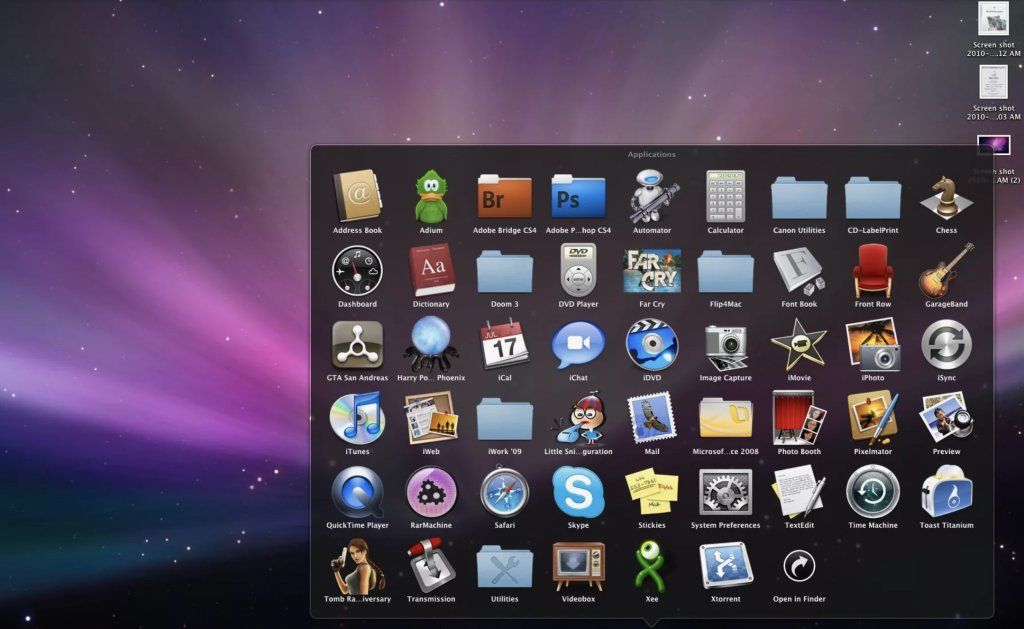Launch Dashboard from the stack
This screenshot has width=1024, height=629.
(357, 270)
